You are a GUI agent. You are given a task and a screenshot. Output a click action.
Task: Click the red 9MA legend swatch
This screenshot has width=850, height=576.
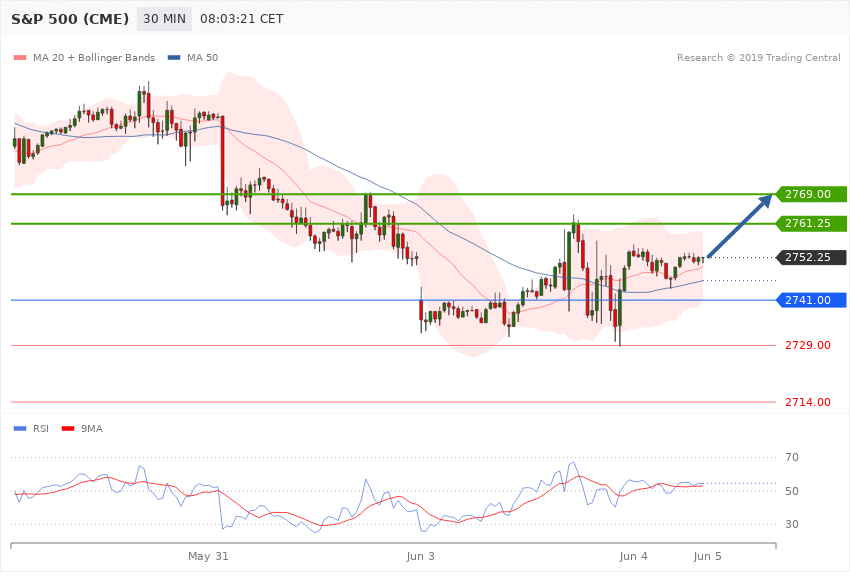(x=68, y=429)
